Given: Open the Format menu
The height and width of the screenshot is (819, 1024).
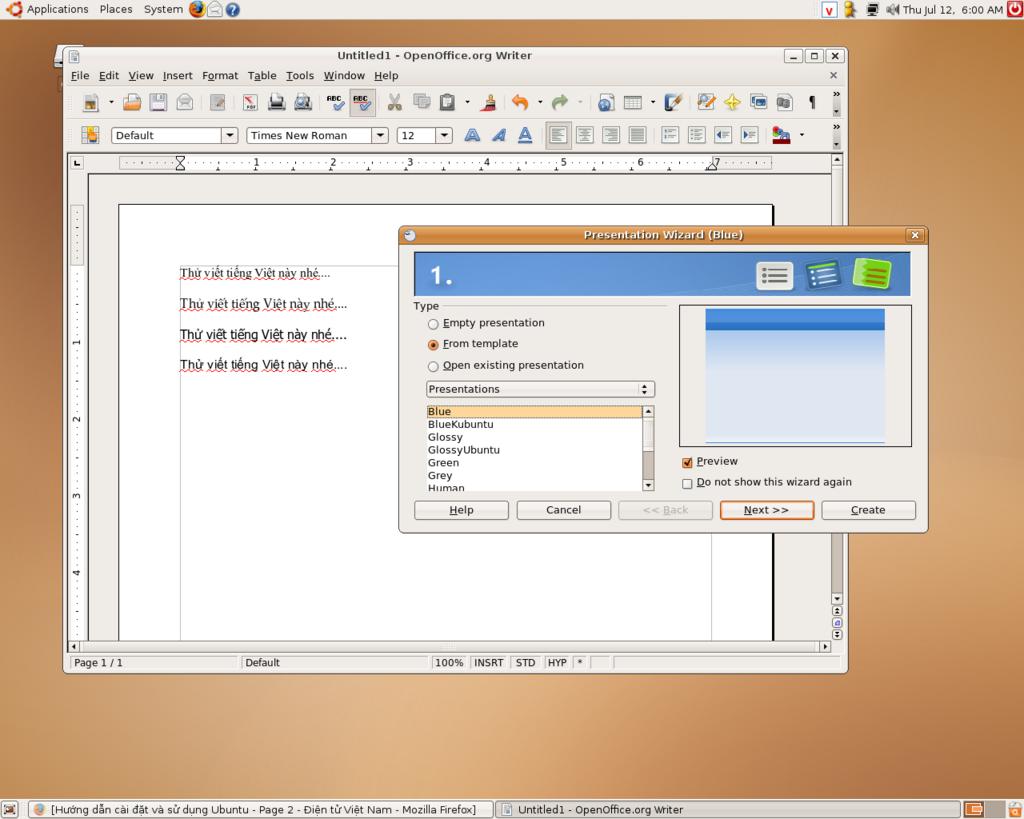Looking at the screenshot, I should point(220,75).
